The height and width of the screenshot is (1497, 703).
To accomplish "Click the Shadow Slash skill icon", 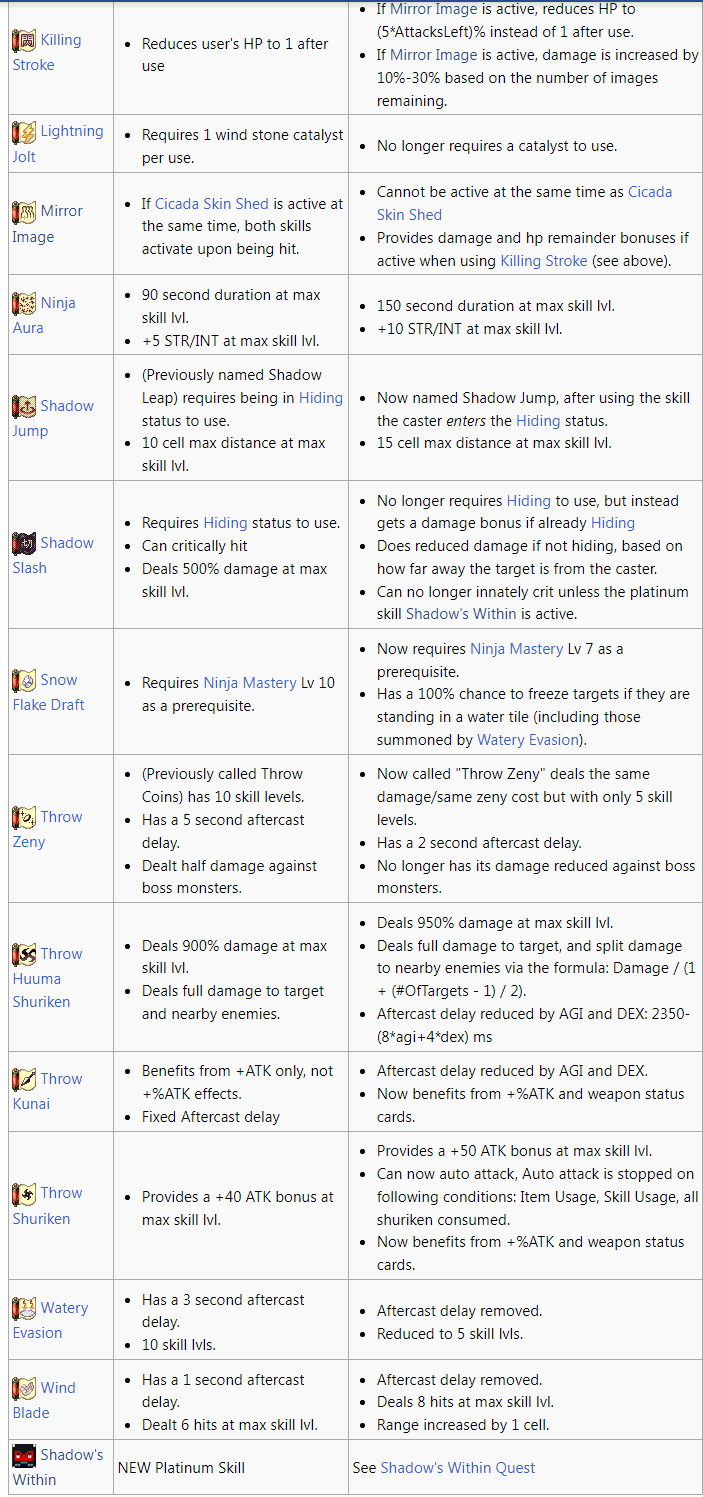I will pyautogui.click(x=24, y=543).
